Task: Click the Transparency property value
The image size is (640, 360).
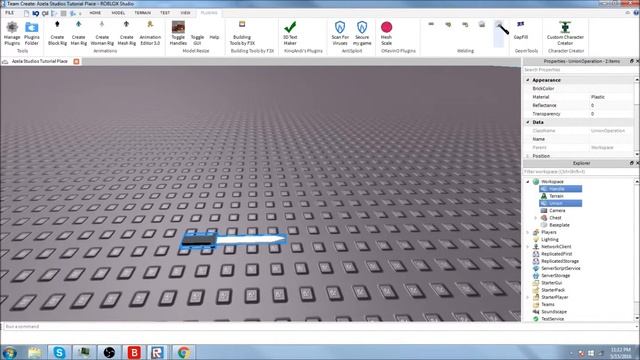Action: [611, 114]
